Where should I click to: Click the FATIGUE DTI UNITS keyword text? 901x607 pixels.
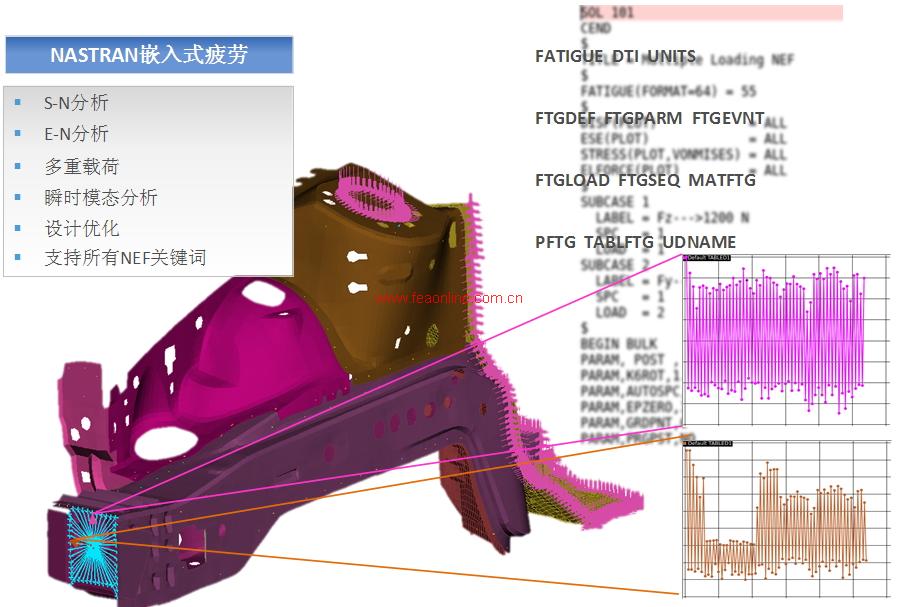(x=622, y=56)
